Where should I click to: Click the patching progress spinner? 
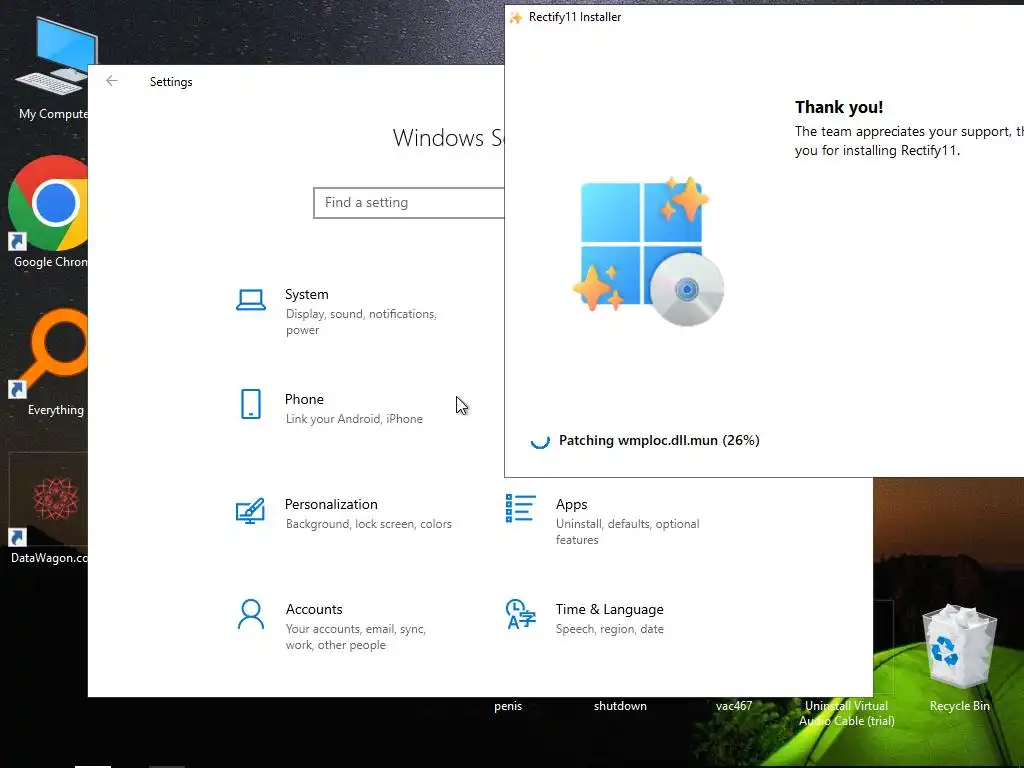point(540,440)
